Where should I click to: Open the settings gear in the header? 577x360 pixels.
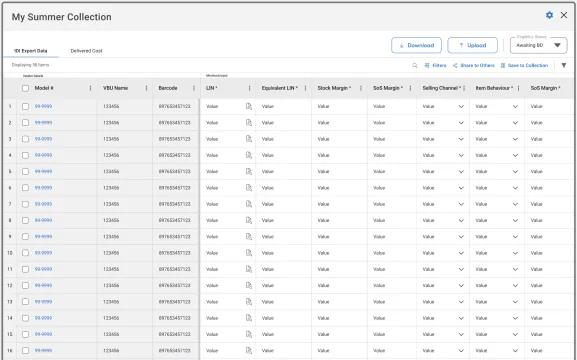pyautogui.click(x=549, y=15)
